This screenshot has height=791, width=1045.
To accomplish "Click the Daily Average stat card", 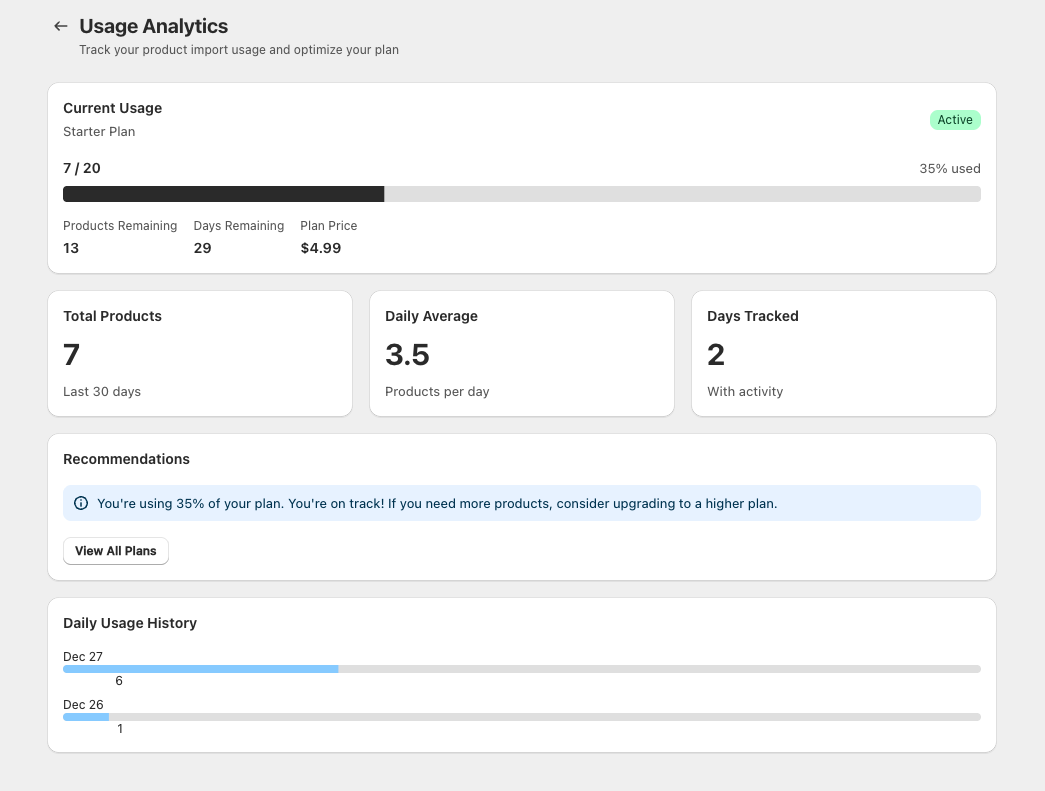I will 521,353.
